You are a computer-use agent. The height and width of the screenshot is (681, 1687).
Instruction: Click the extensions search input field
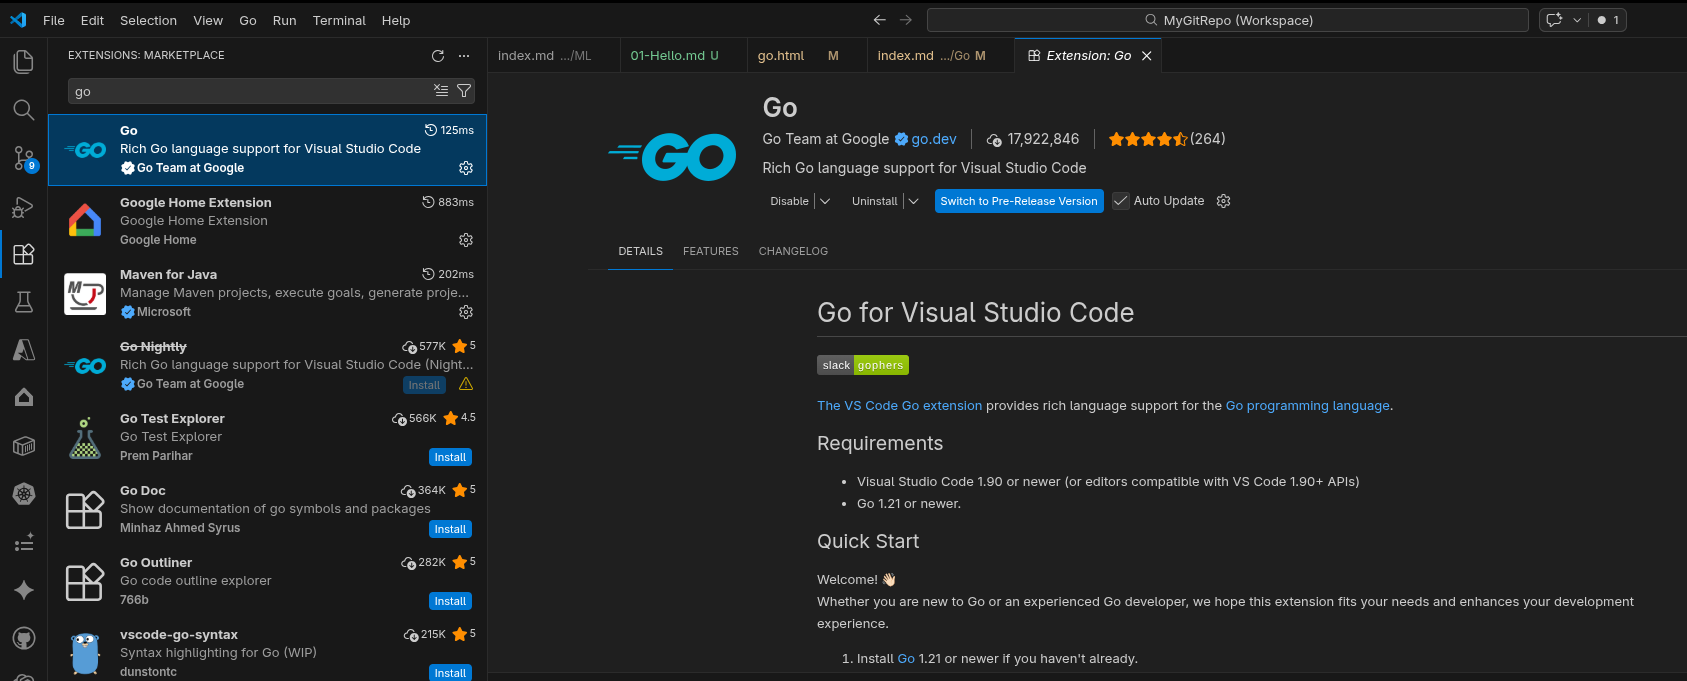coord(250,91)
